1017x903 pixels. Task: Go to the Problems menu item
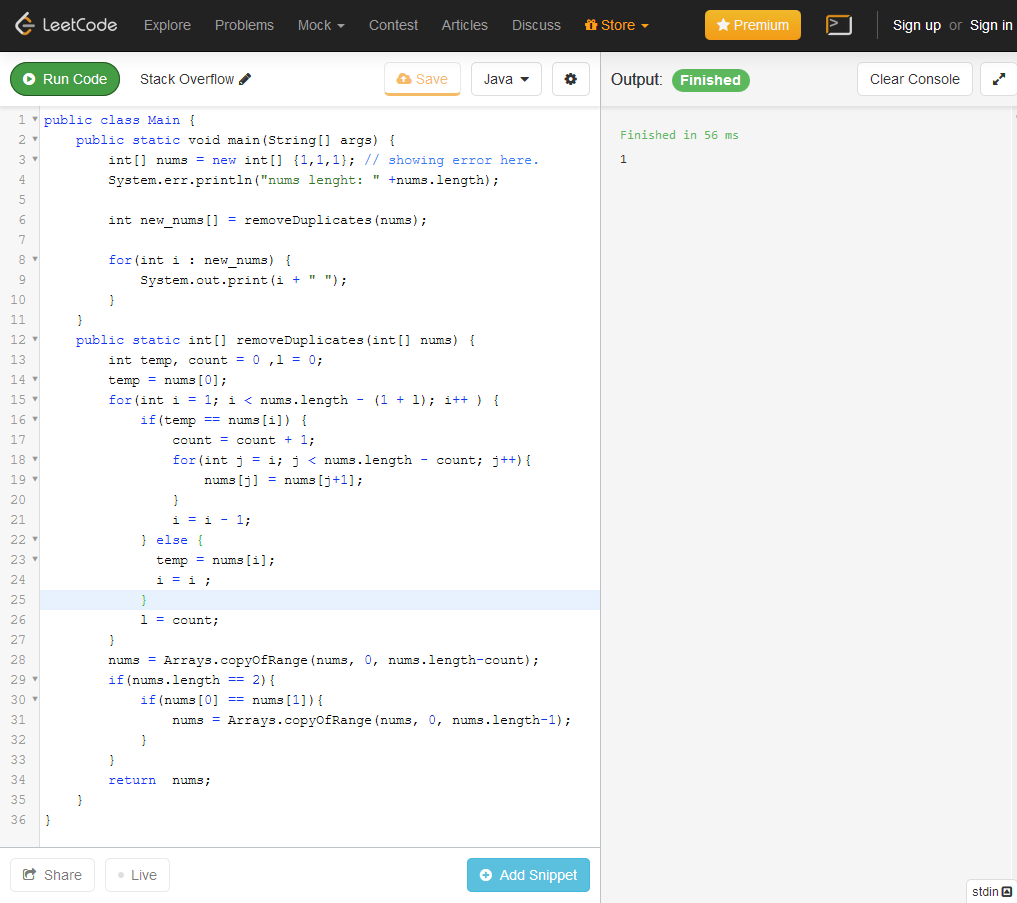(244, 25)
